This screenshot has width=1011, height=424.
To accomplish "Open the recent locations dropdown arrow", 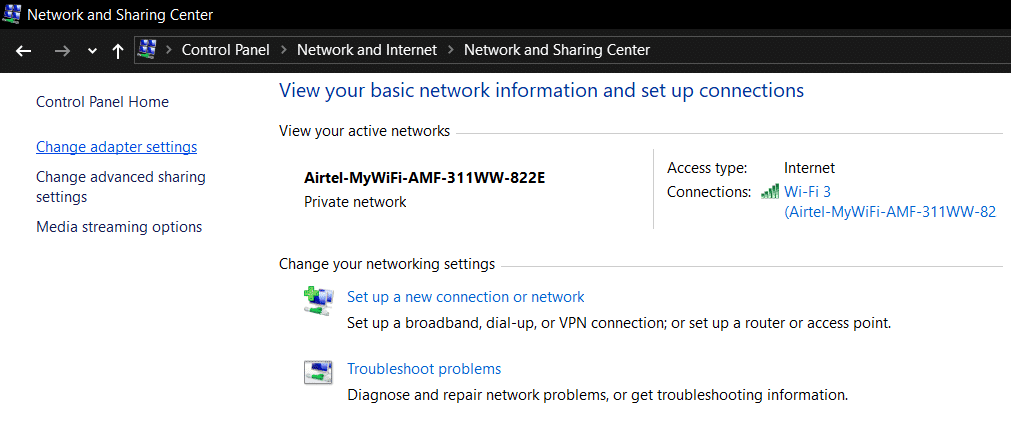I will click(x=92, y=51).
